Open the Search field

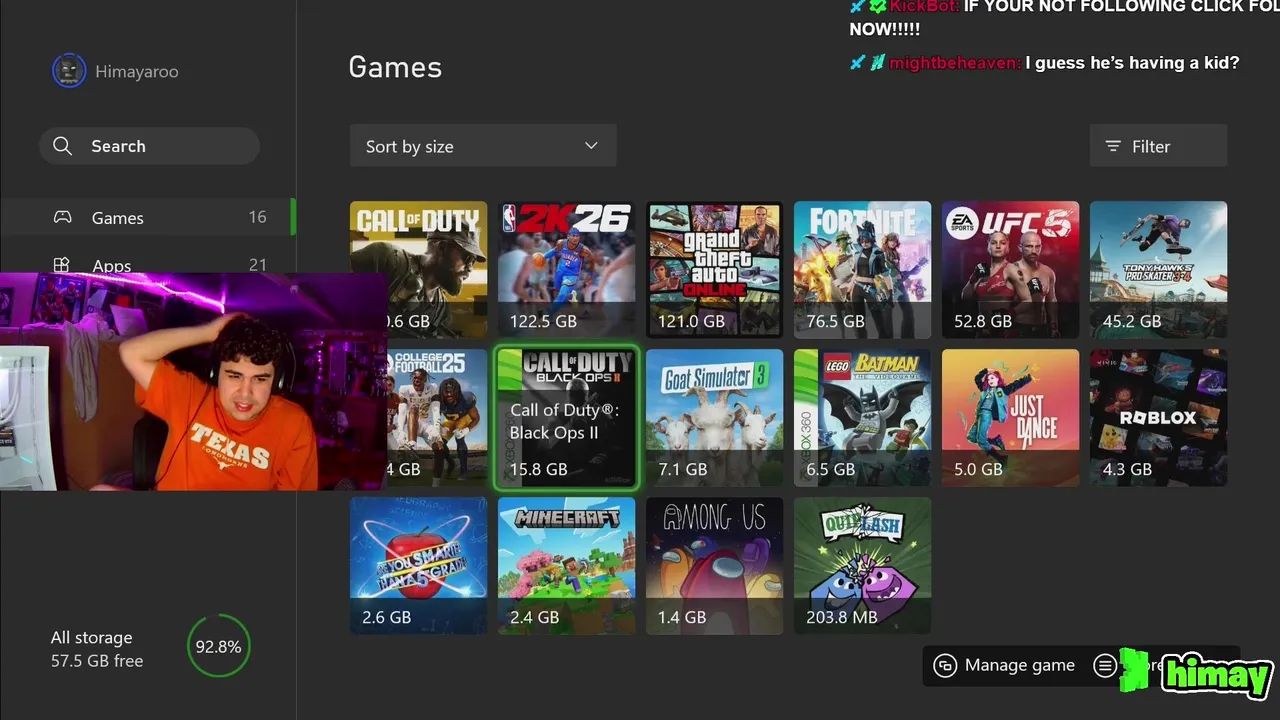(x=149, y=146)
